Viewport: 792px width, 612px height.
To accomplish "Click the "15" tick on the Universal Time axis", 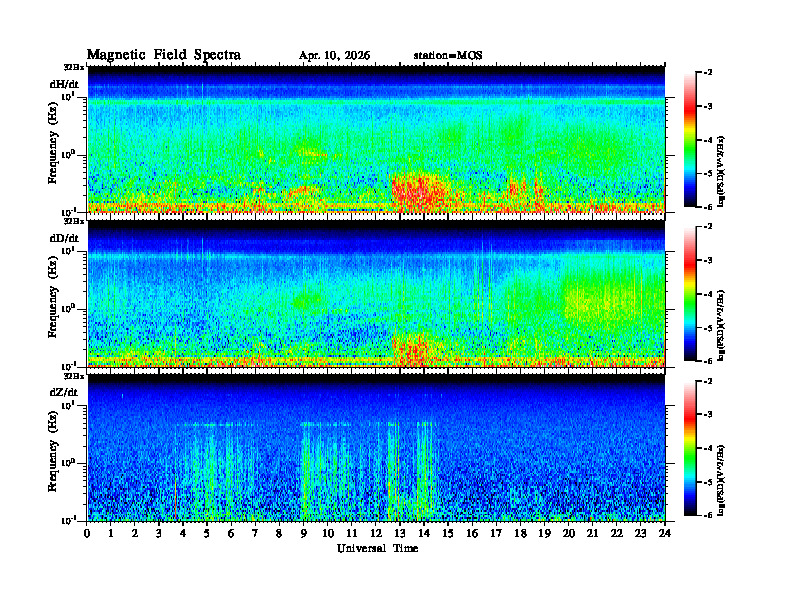I will pos(448,534).
